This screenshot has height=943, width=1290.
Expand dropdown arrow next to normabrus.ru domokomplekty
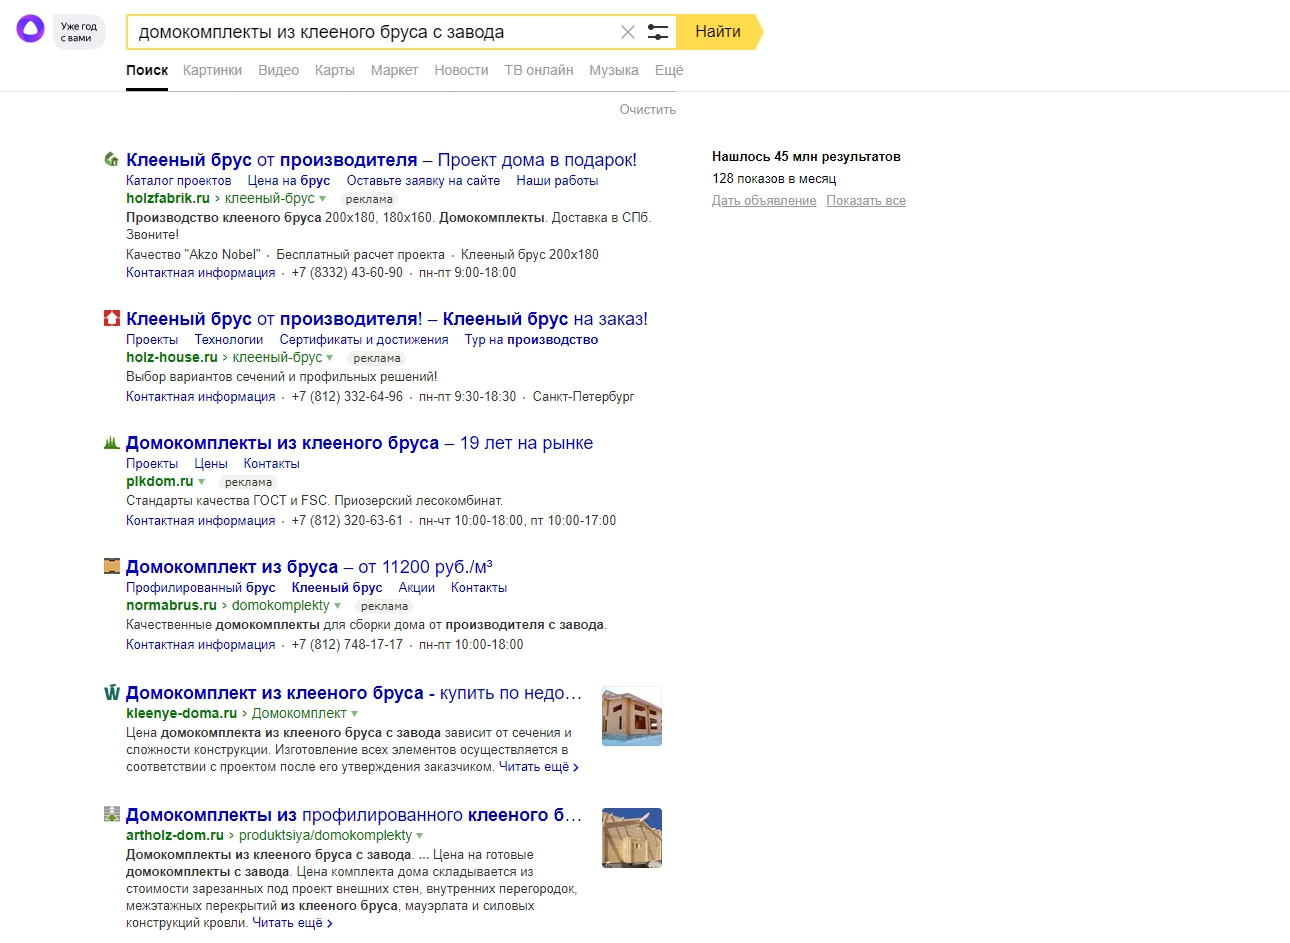[x=337, y=606]
